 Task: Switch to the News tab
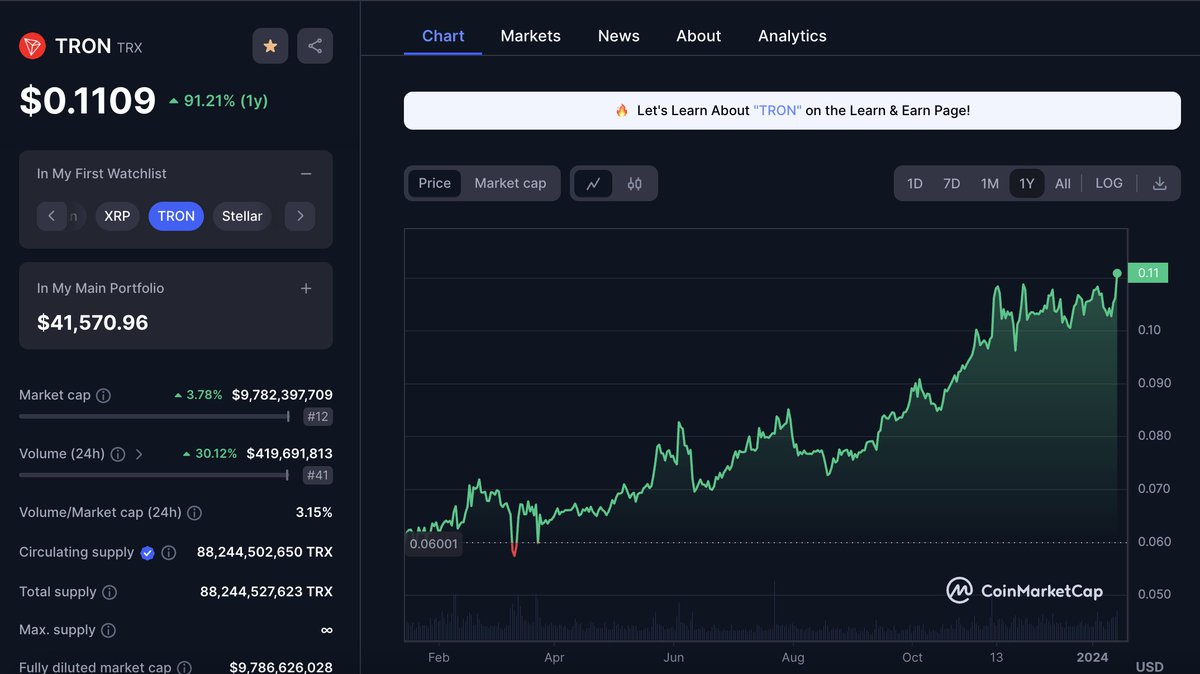pyautogui.click(x=618, y=36)
